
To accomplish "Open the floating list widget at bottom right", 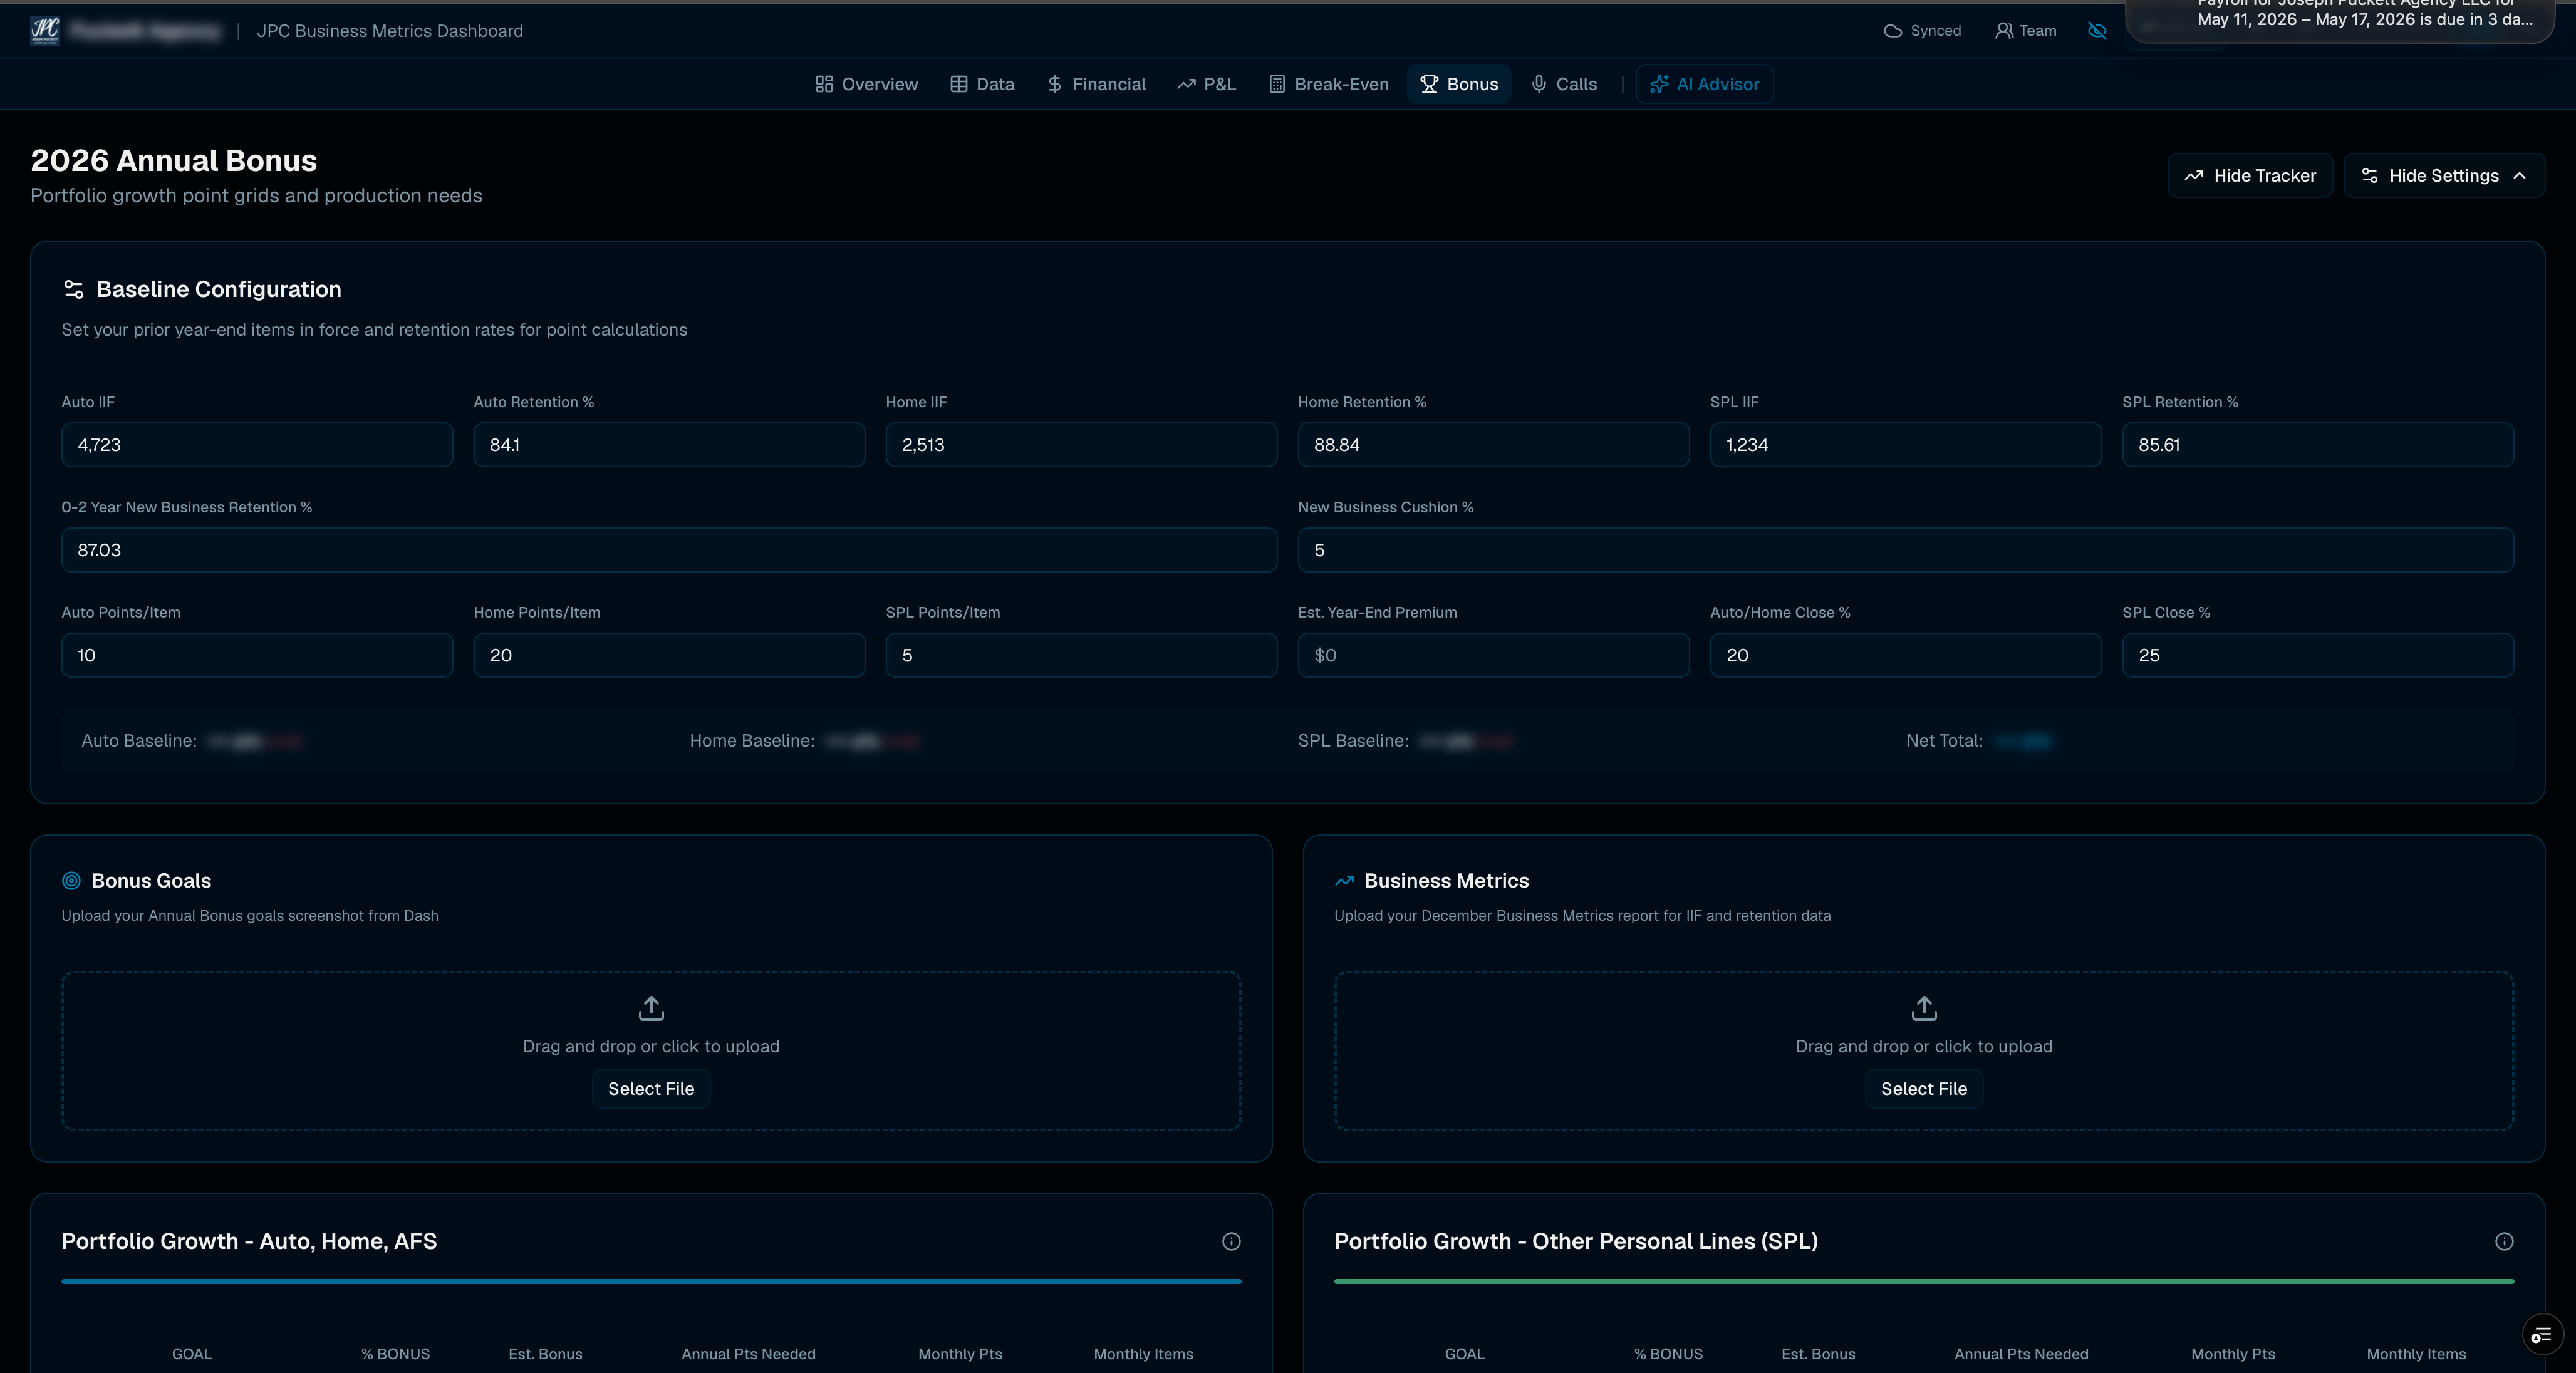I will tap(2542, 1335).
